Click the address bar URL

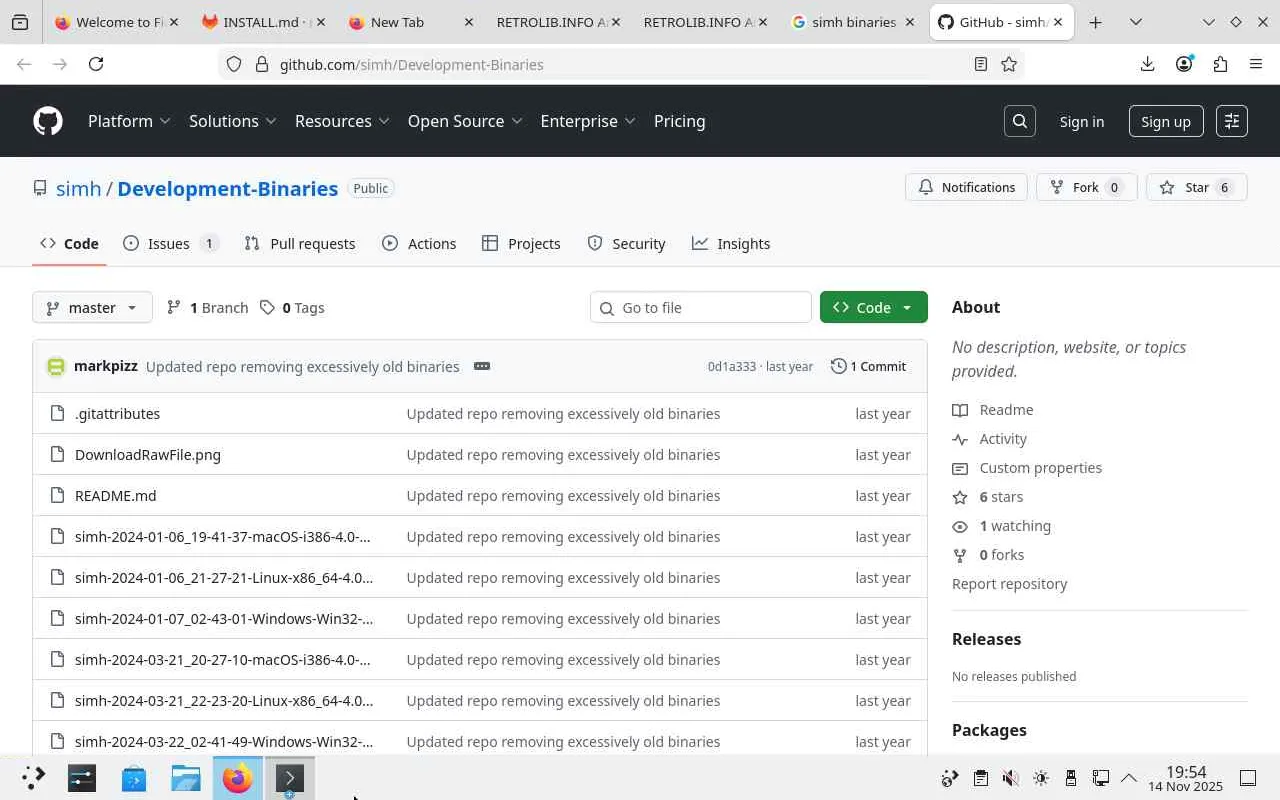pyautogui.click(x=412, y=64)
